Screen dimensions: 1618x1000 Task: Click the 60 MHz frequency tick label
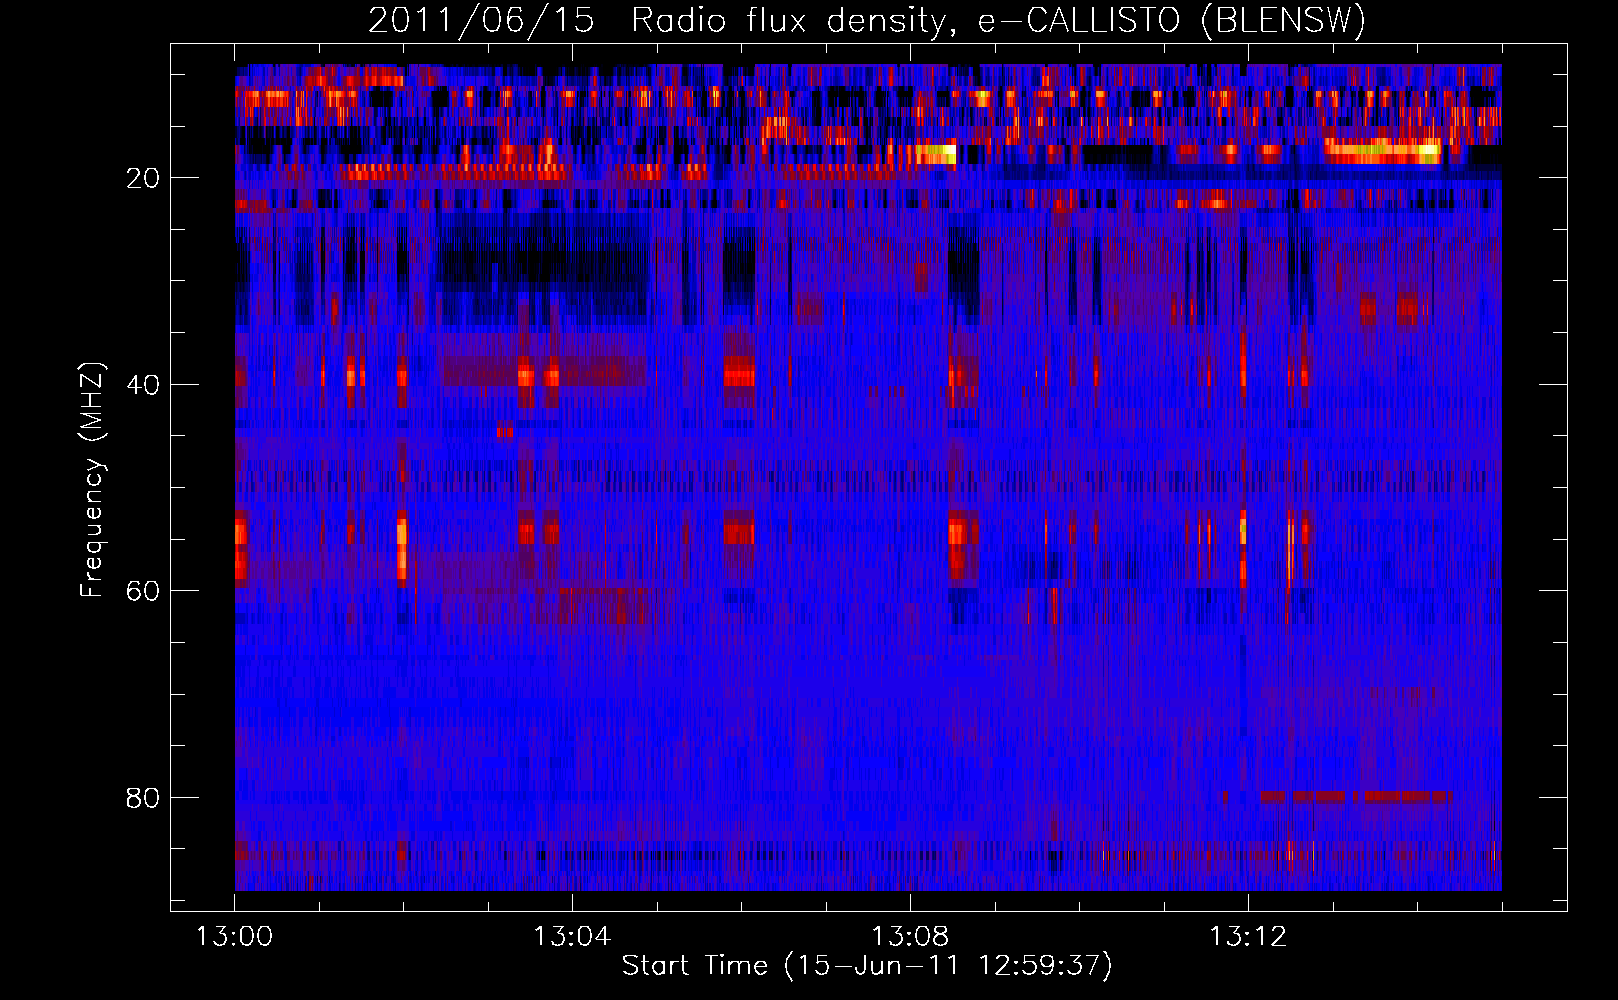point(143,591)
